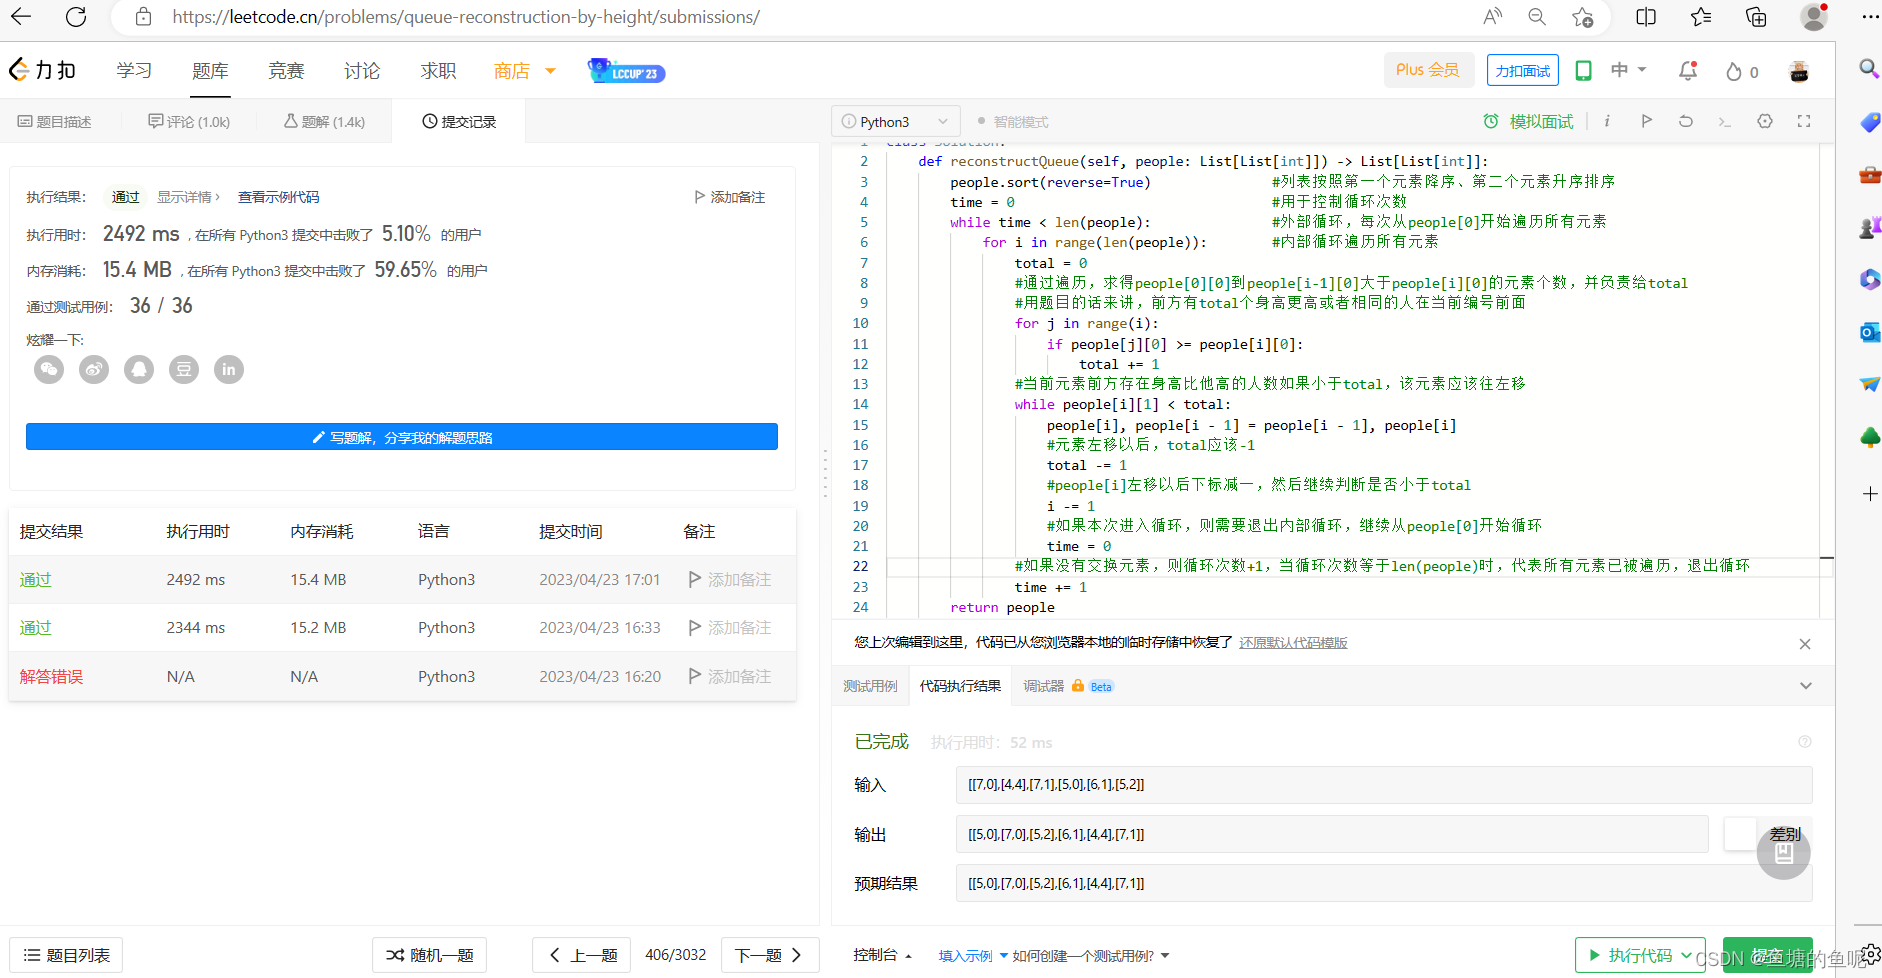The height and width of the screenshot is (978, 1882).
Task: Open the LCCUP'23 contest badge
Action: (626, 71)
